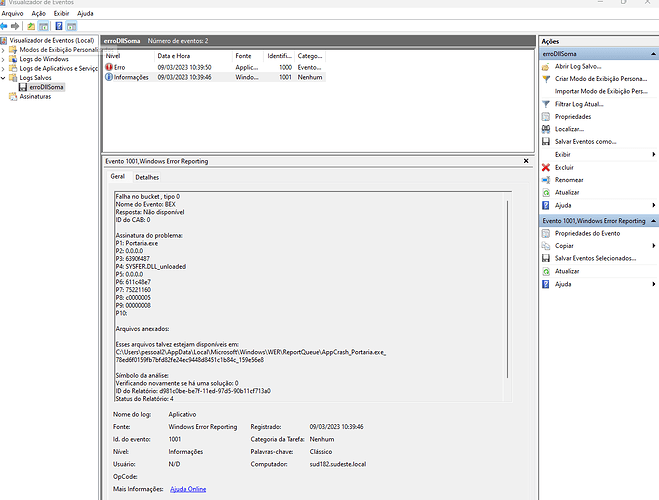Image resolution: width=659 pixels, height=500 pixels.
Task: Click the Renomear icon
Action: [x=546, y=180]
